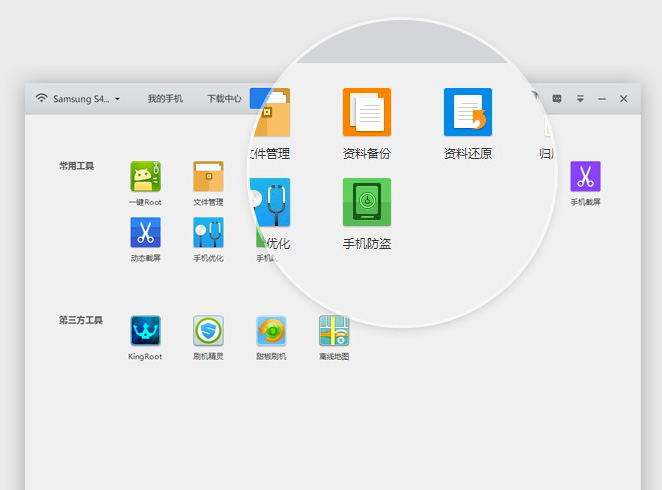The height and width of the screenshot is (490, 662).
Task: Expand the title bar menu arrow
Action: click(x=580, y=99)
